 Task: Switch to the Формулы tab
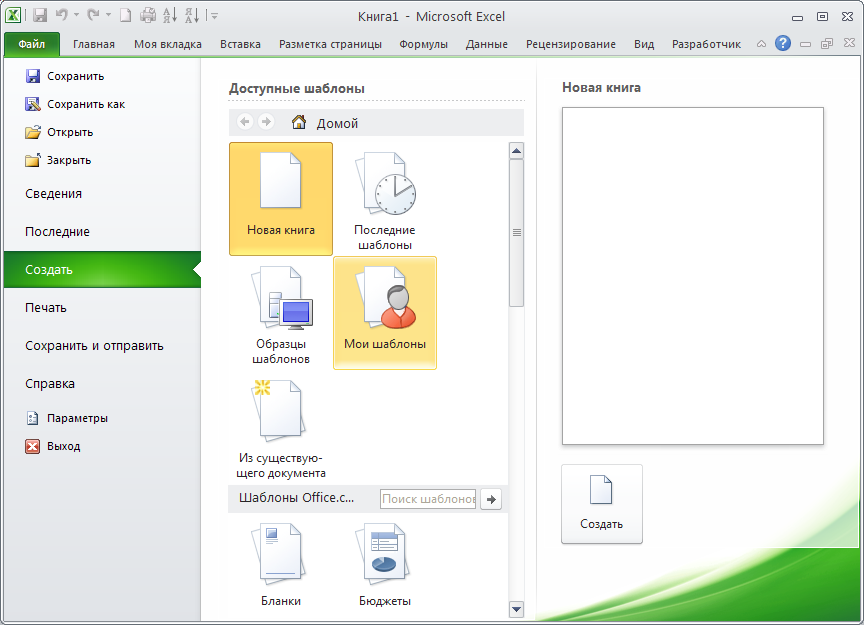pyautogui.click(x=423, y=44)
